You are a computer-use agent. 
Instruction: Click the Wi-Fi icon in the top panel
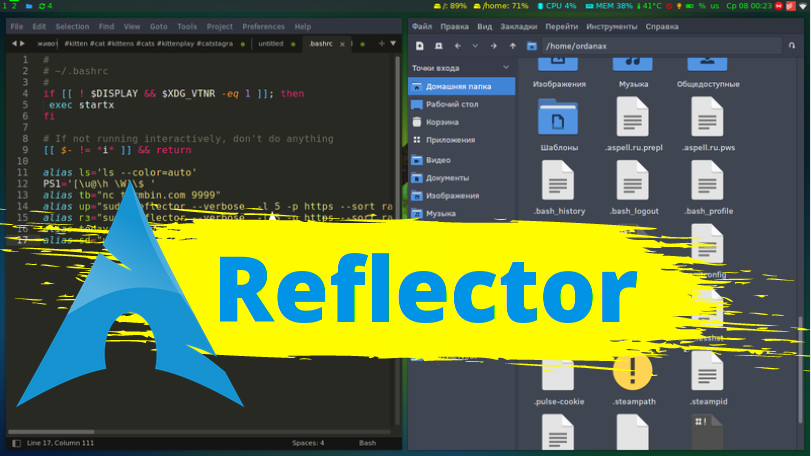[x=802, y=6]
